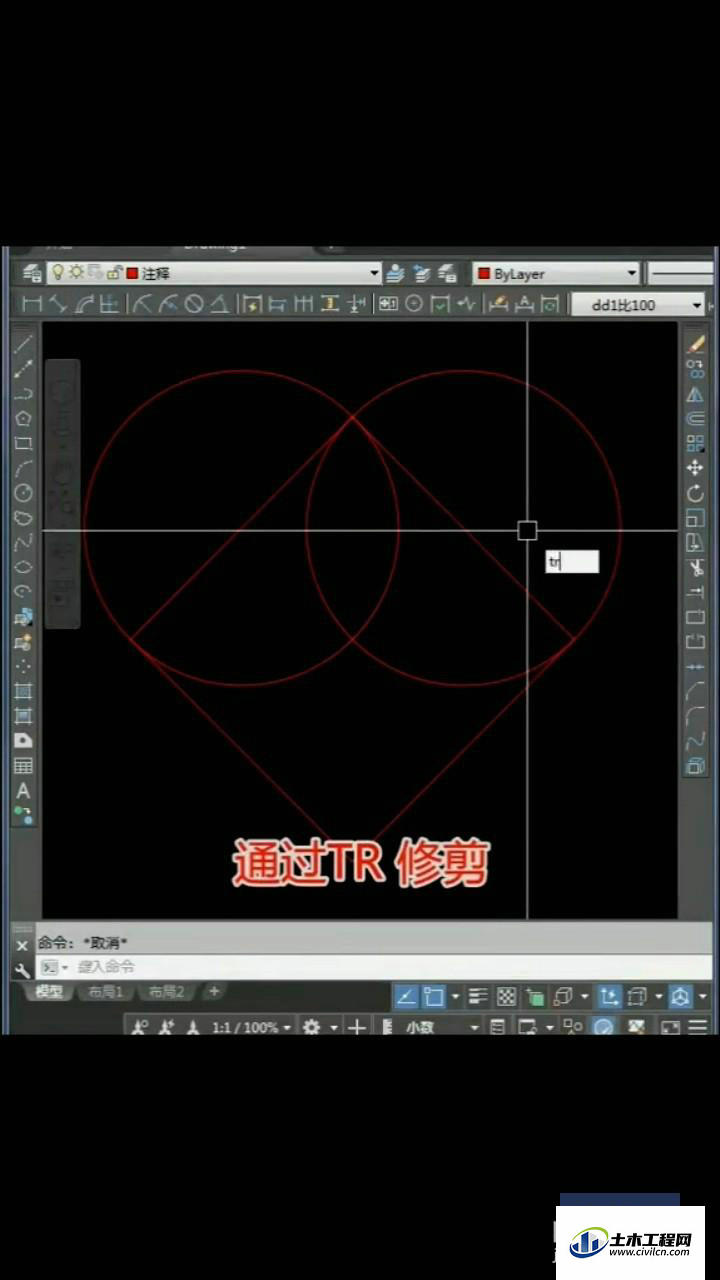
Task: Select the Explode modify tool
Action: coord(696,766)
